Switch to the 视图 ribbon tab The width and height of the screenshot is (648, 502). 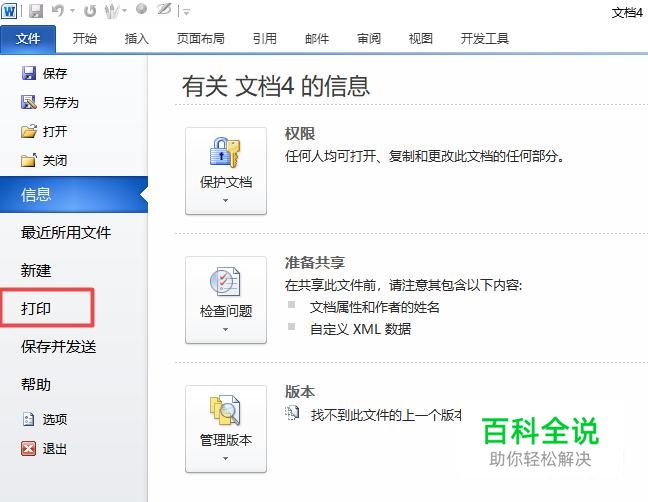421,39
